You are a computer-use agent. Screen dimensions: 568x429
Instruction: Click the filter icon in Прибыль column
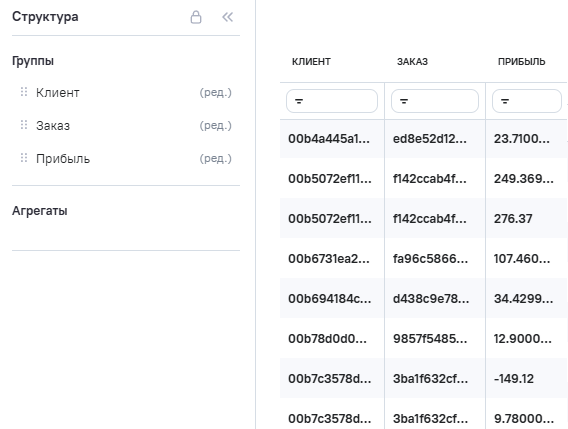pos(505,101)
